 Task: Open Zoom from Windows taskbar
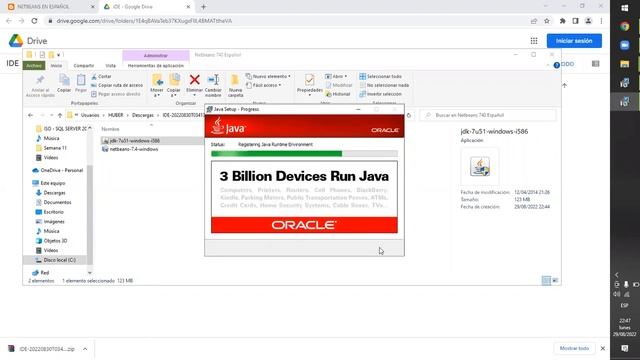[x=624, y=45]
